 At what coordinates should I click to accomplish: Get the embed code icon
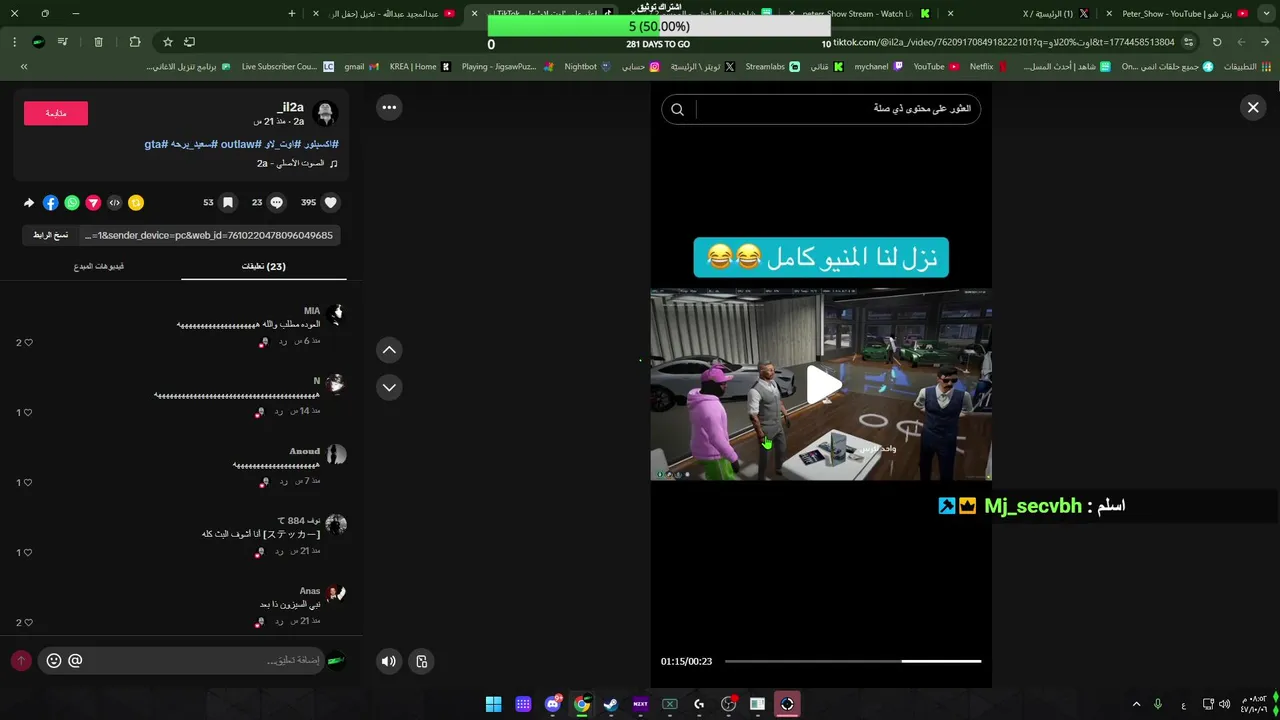(115, 203)
